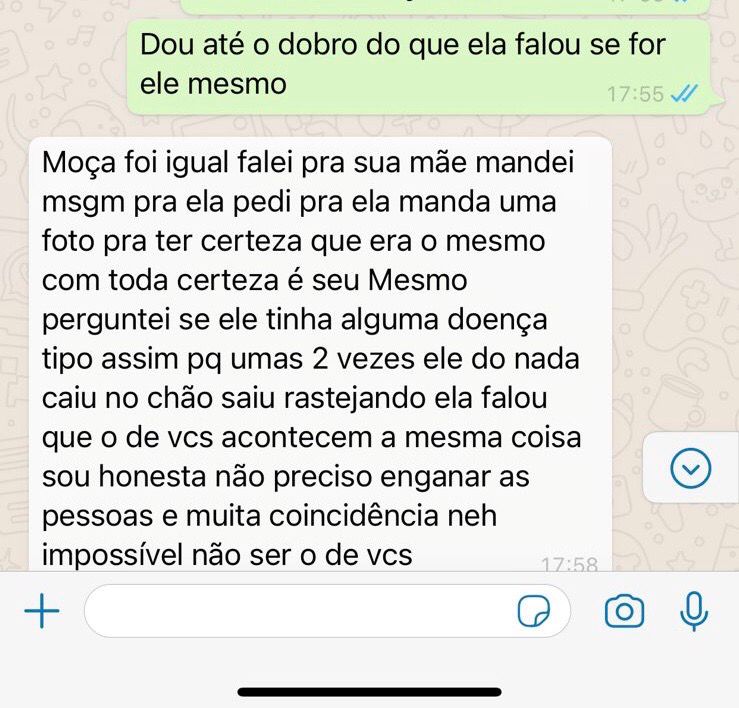Tap the text "sou honesta não preciso enganar as"
The width and height of the screenshot is (739, 708).
pos(286,477)
